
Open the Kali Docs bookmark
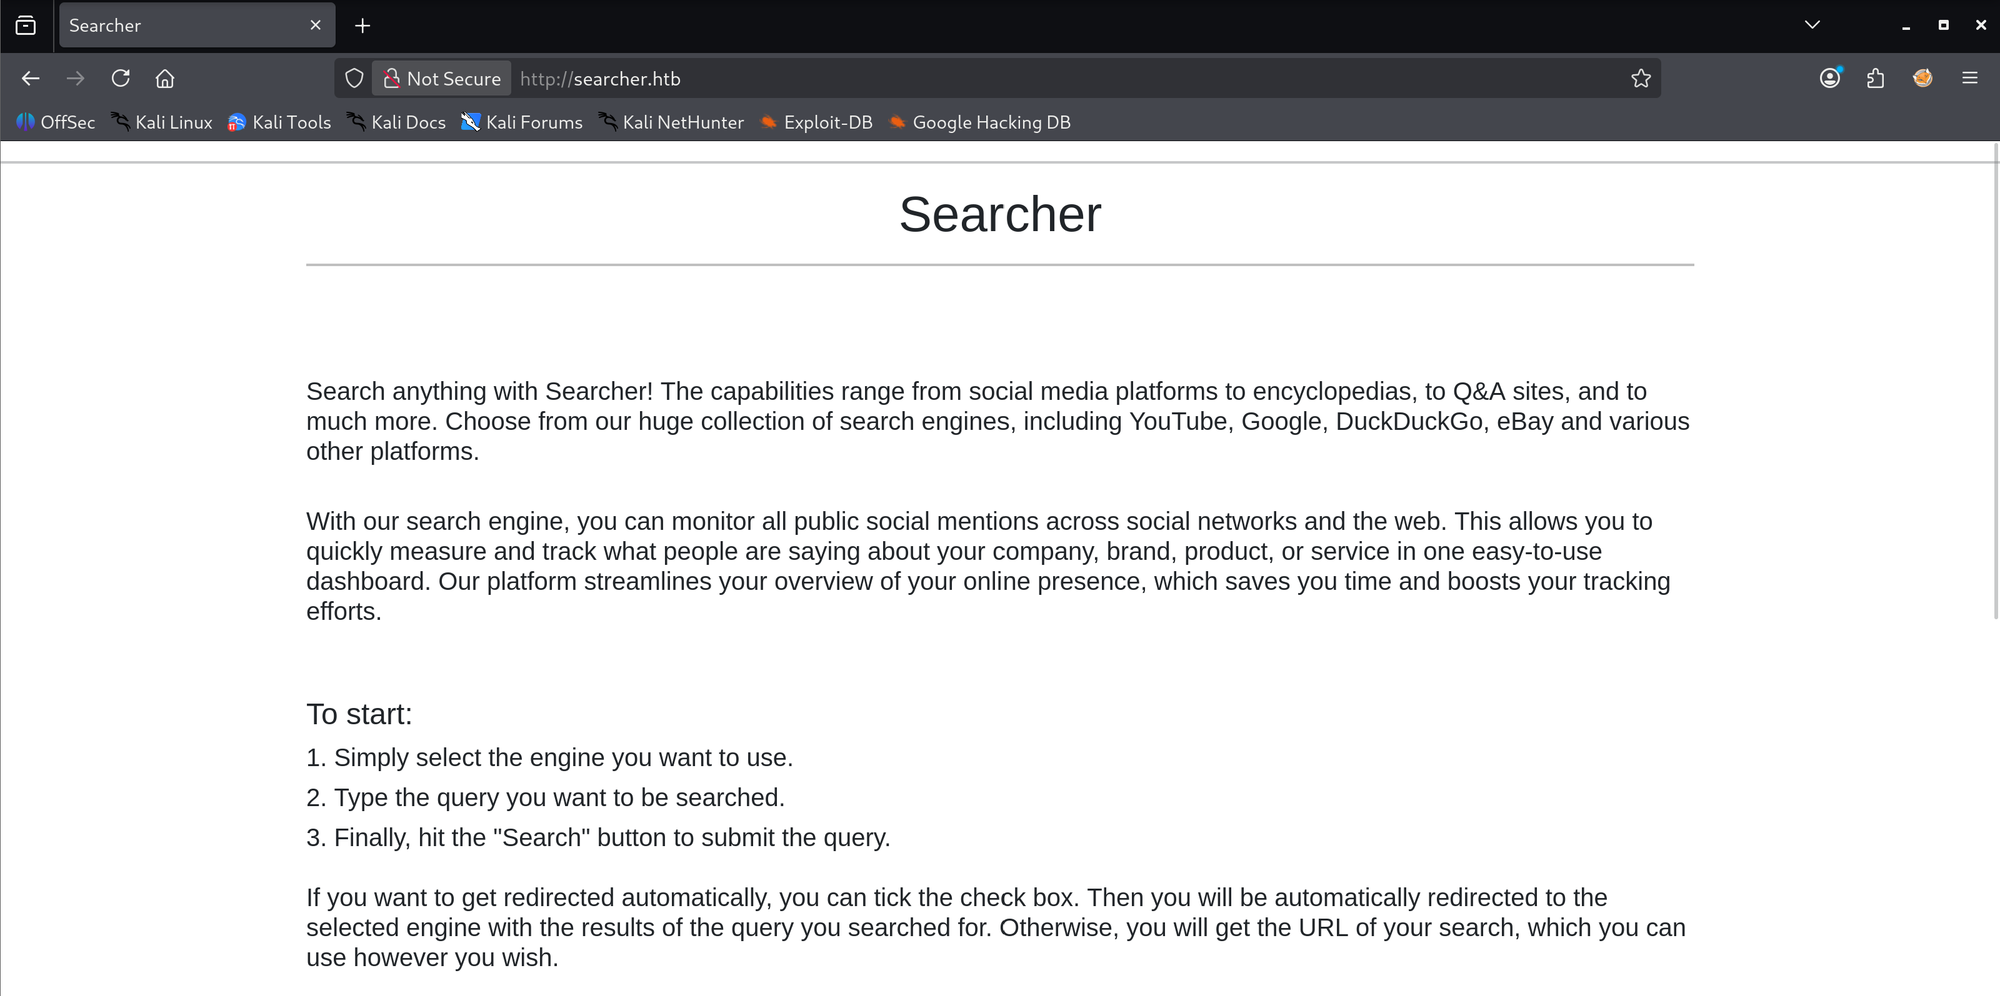396,122
